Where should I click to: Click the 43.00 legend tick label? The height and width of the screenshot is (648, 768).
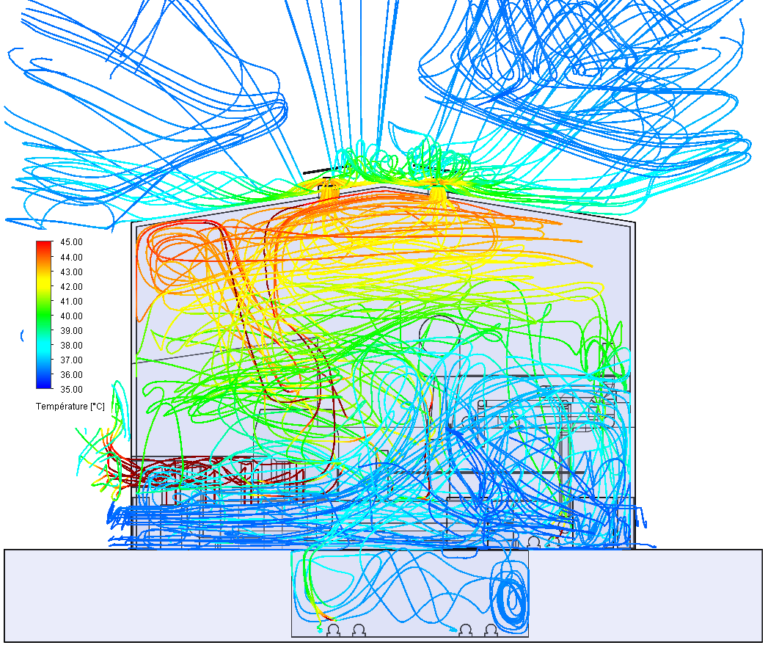coord(71,272)
